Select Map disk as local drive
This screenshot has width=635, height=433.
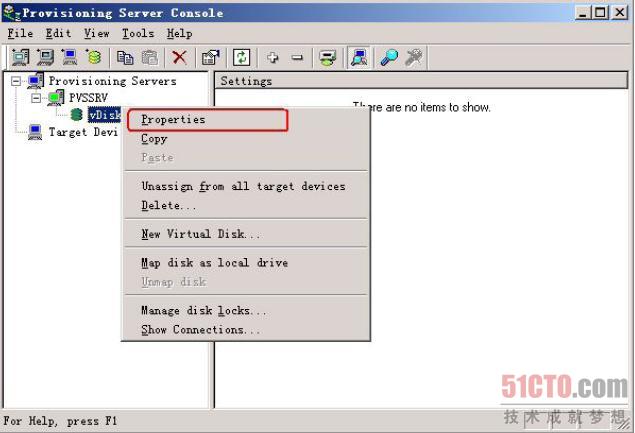tap(245, 263)
